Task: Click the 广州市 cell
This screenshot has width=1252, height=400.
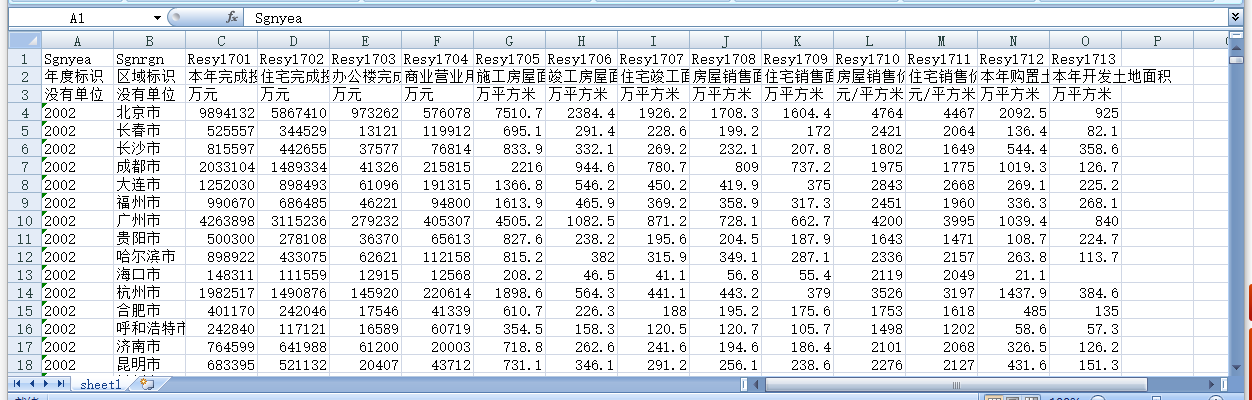Action: tap(149, 221)
